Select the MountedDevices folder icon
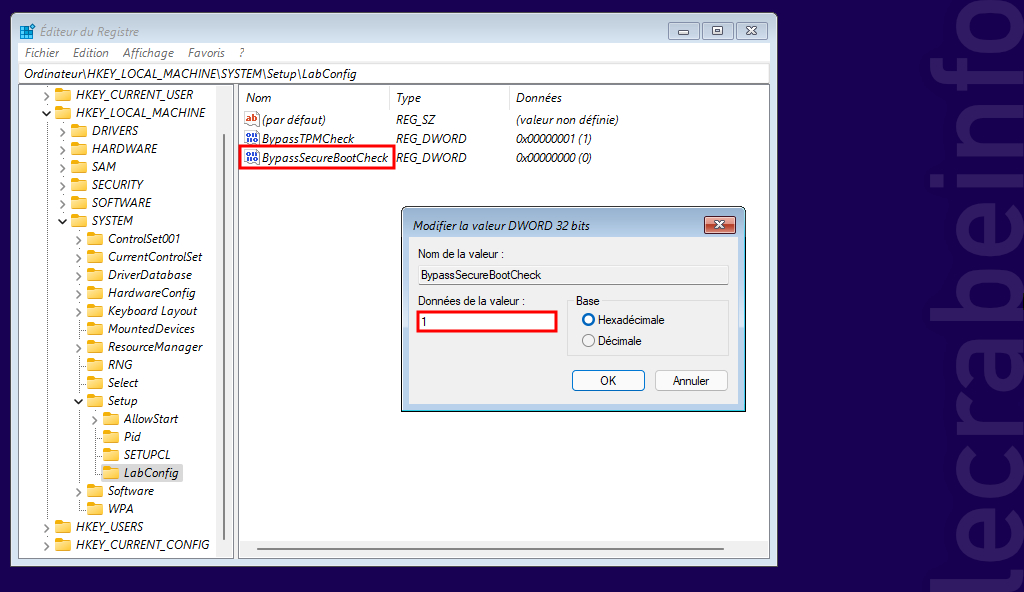 [95, 329]
